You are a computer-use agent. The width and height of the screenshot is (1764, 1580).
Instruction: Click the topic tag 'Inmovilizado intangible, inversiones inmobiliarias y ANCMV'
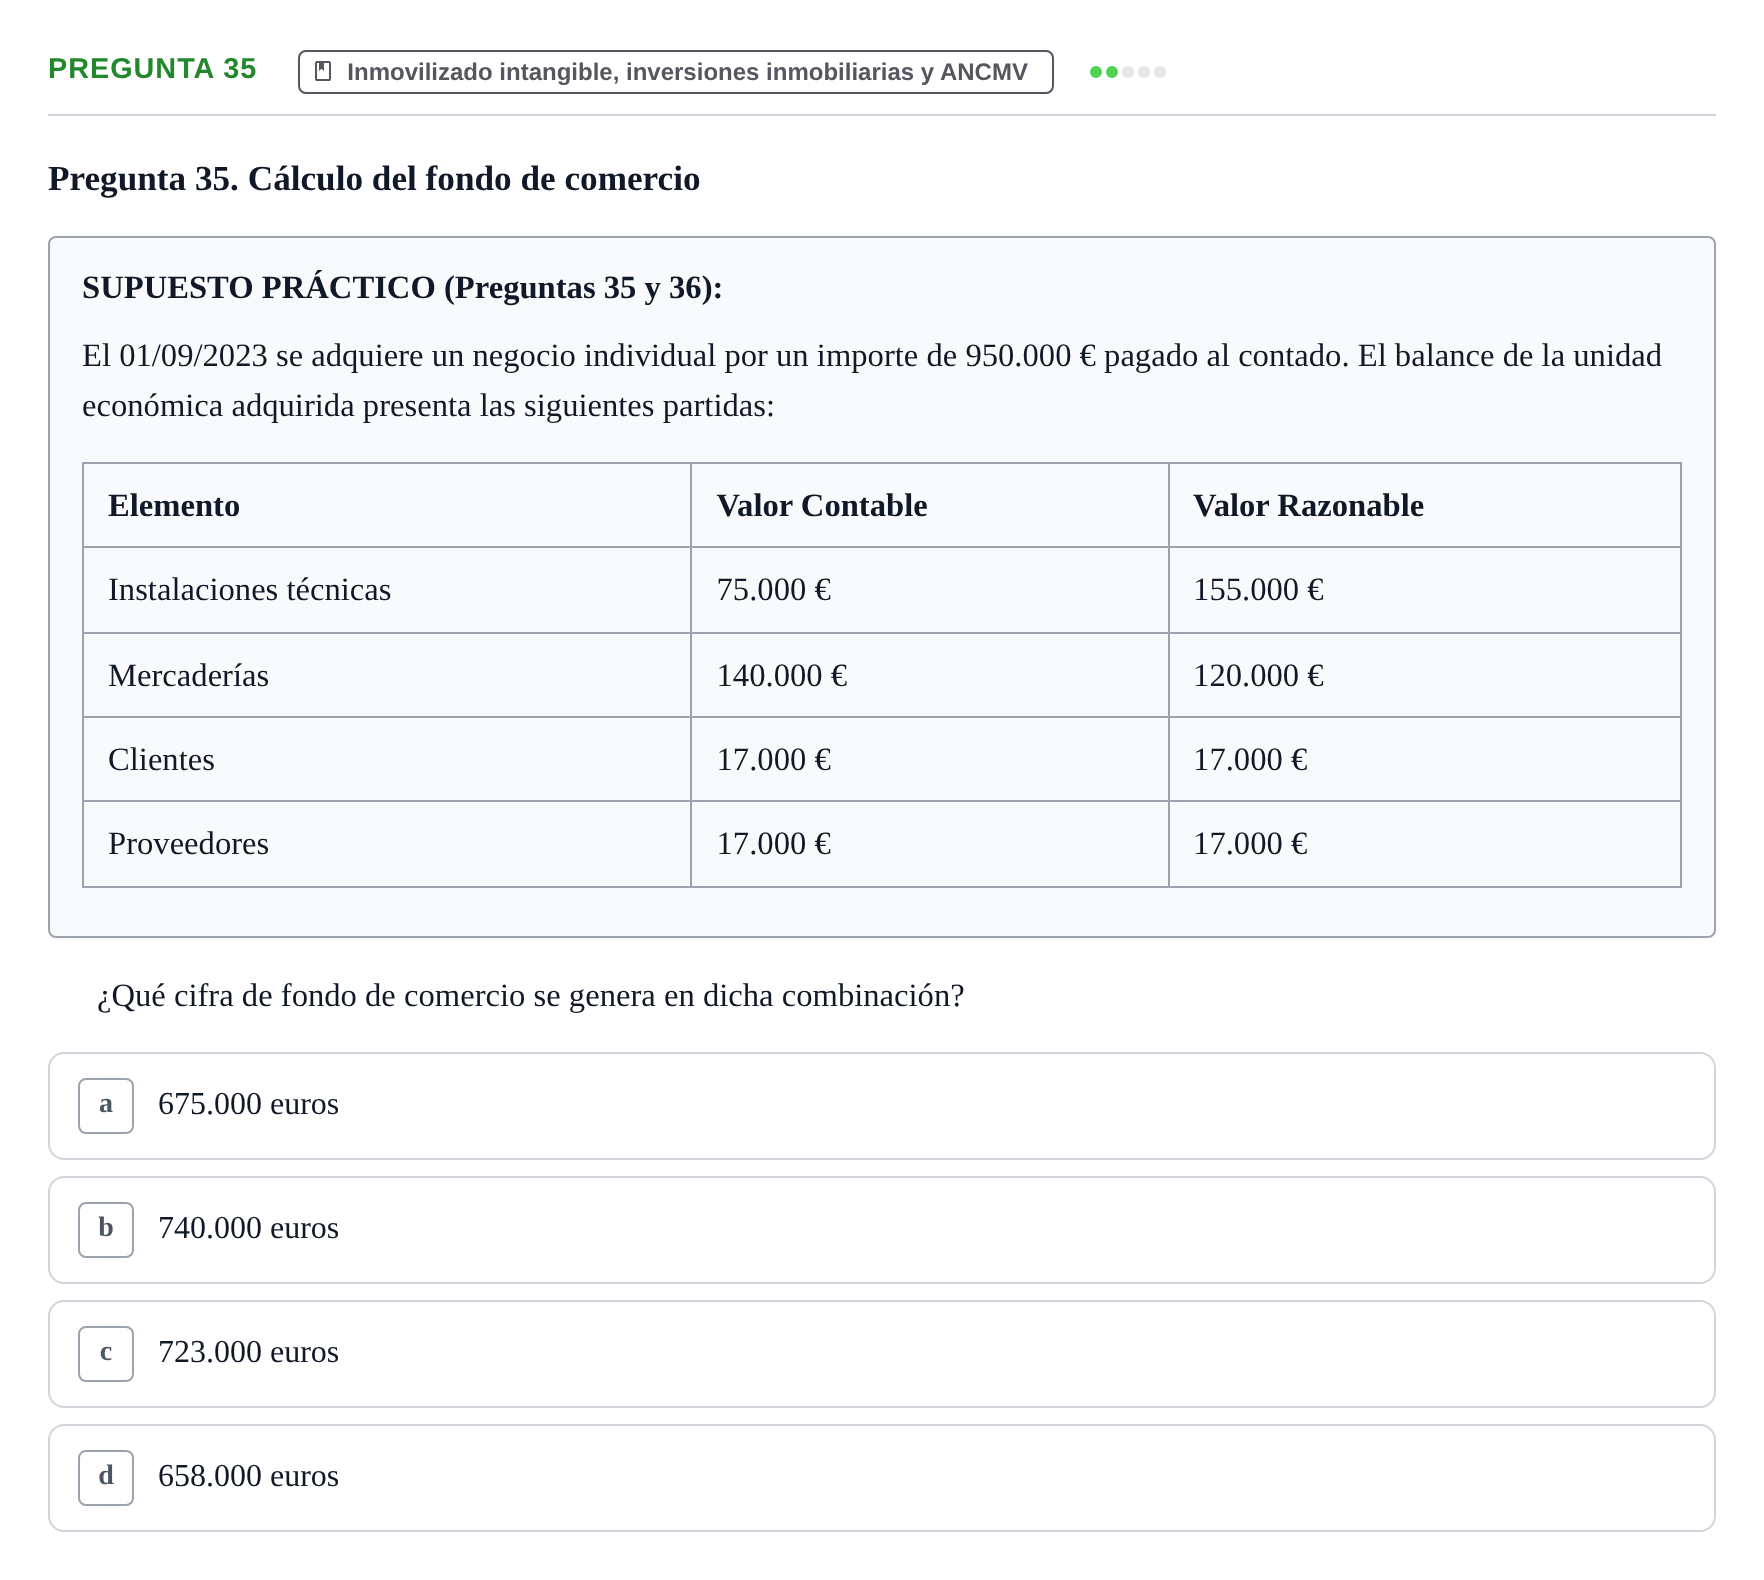coord(676,72)
